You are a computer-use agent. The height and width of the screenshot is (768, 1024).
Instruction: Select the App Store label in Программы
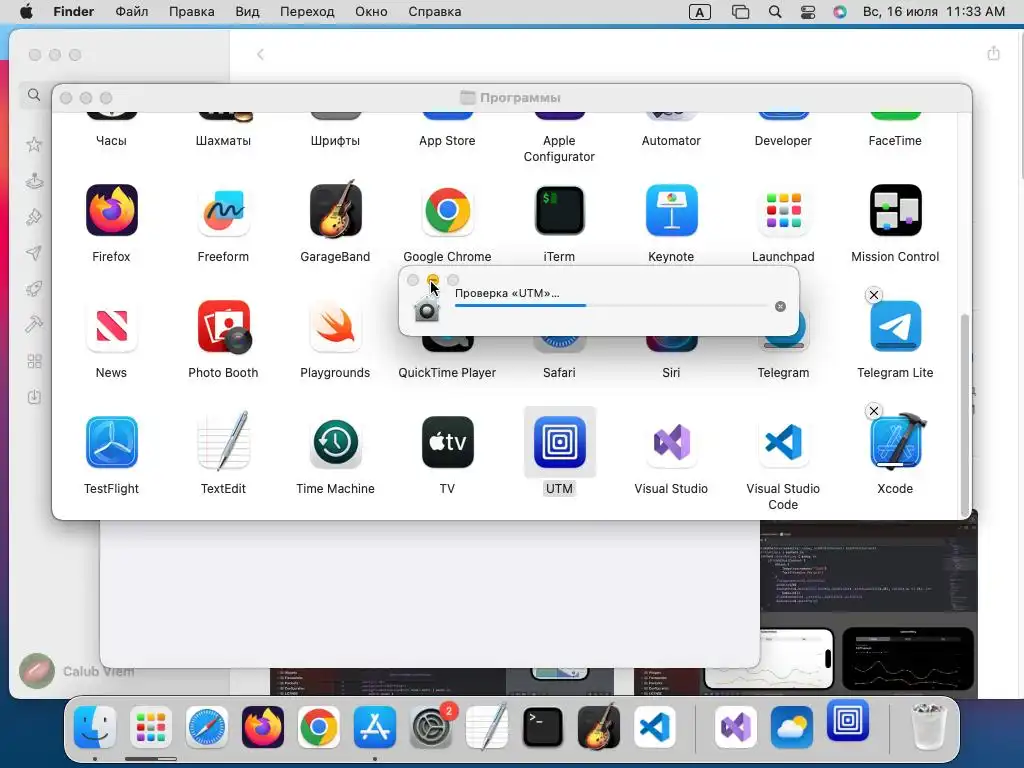[447, 140]
